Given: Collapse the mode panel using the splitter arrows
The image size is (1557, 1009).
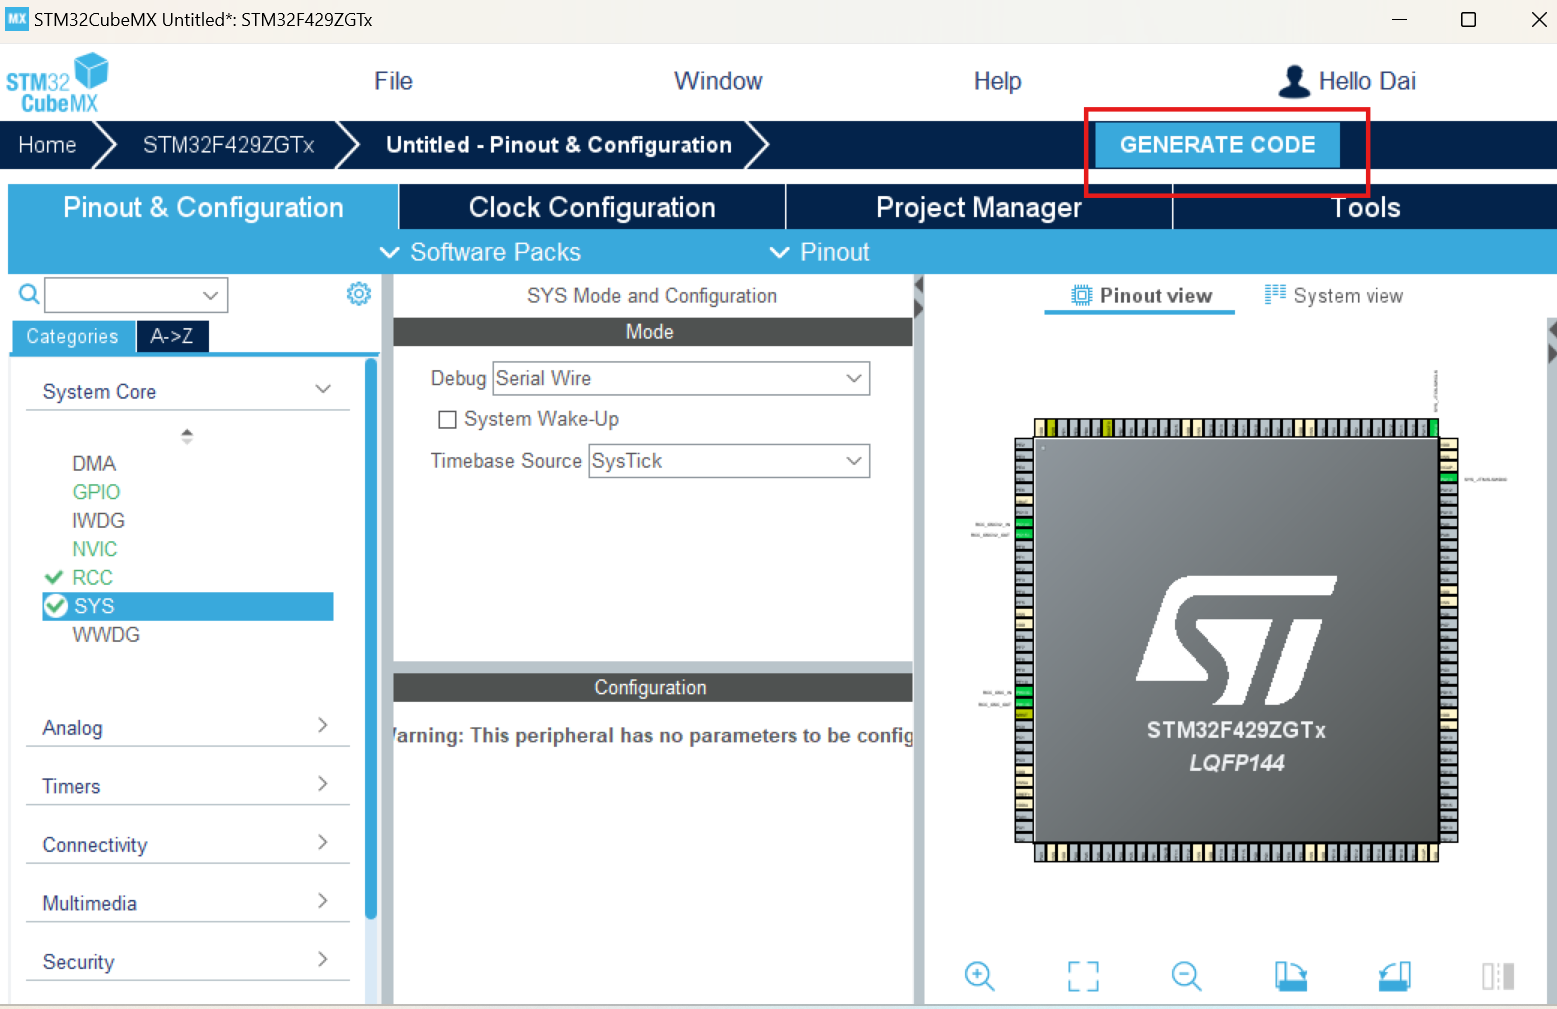Looking at the screenshot, I should [918, 297].
